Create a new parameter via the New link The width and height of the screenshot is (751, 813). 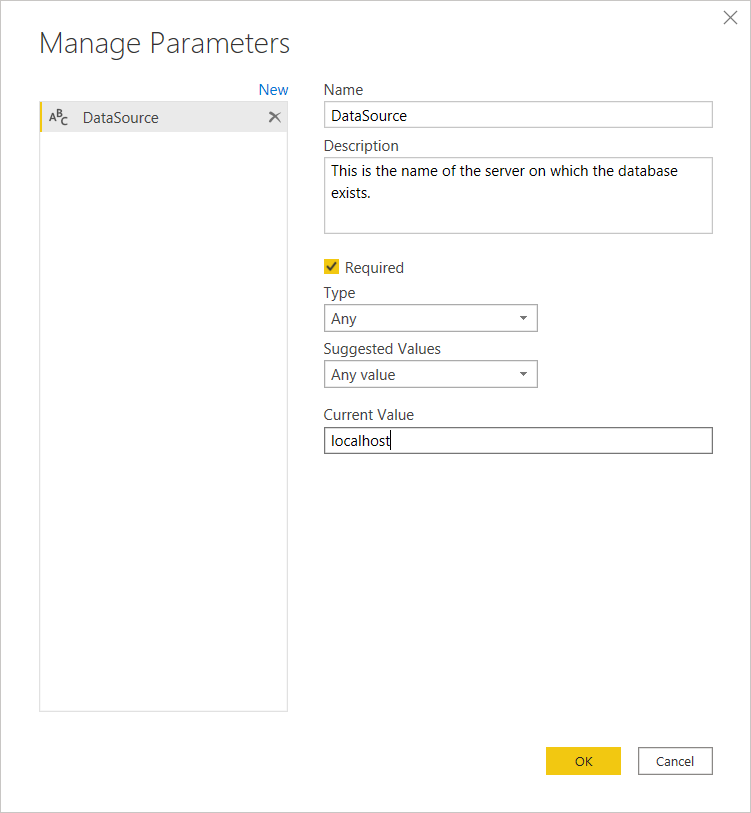click(273, 90)
